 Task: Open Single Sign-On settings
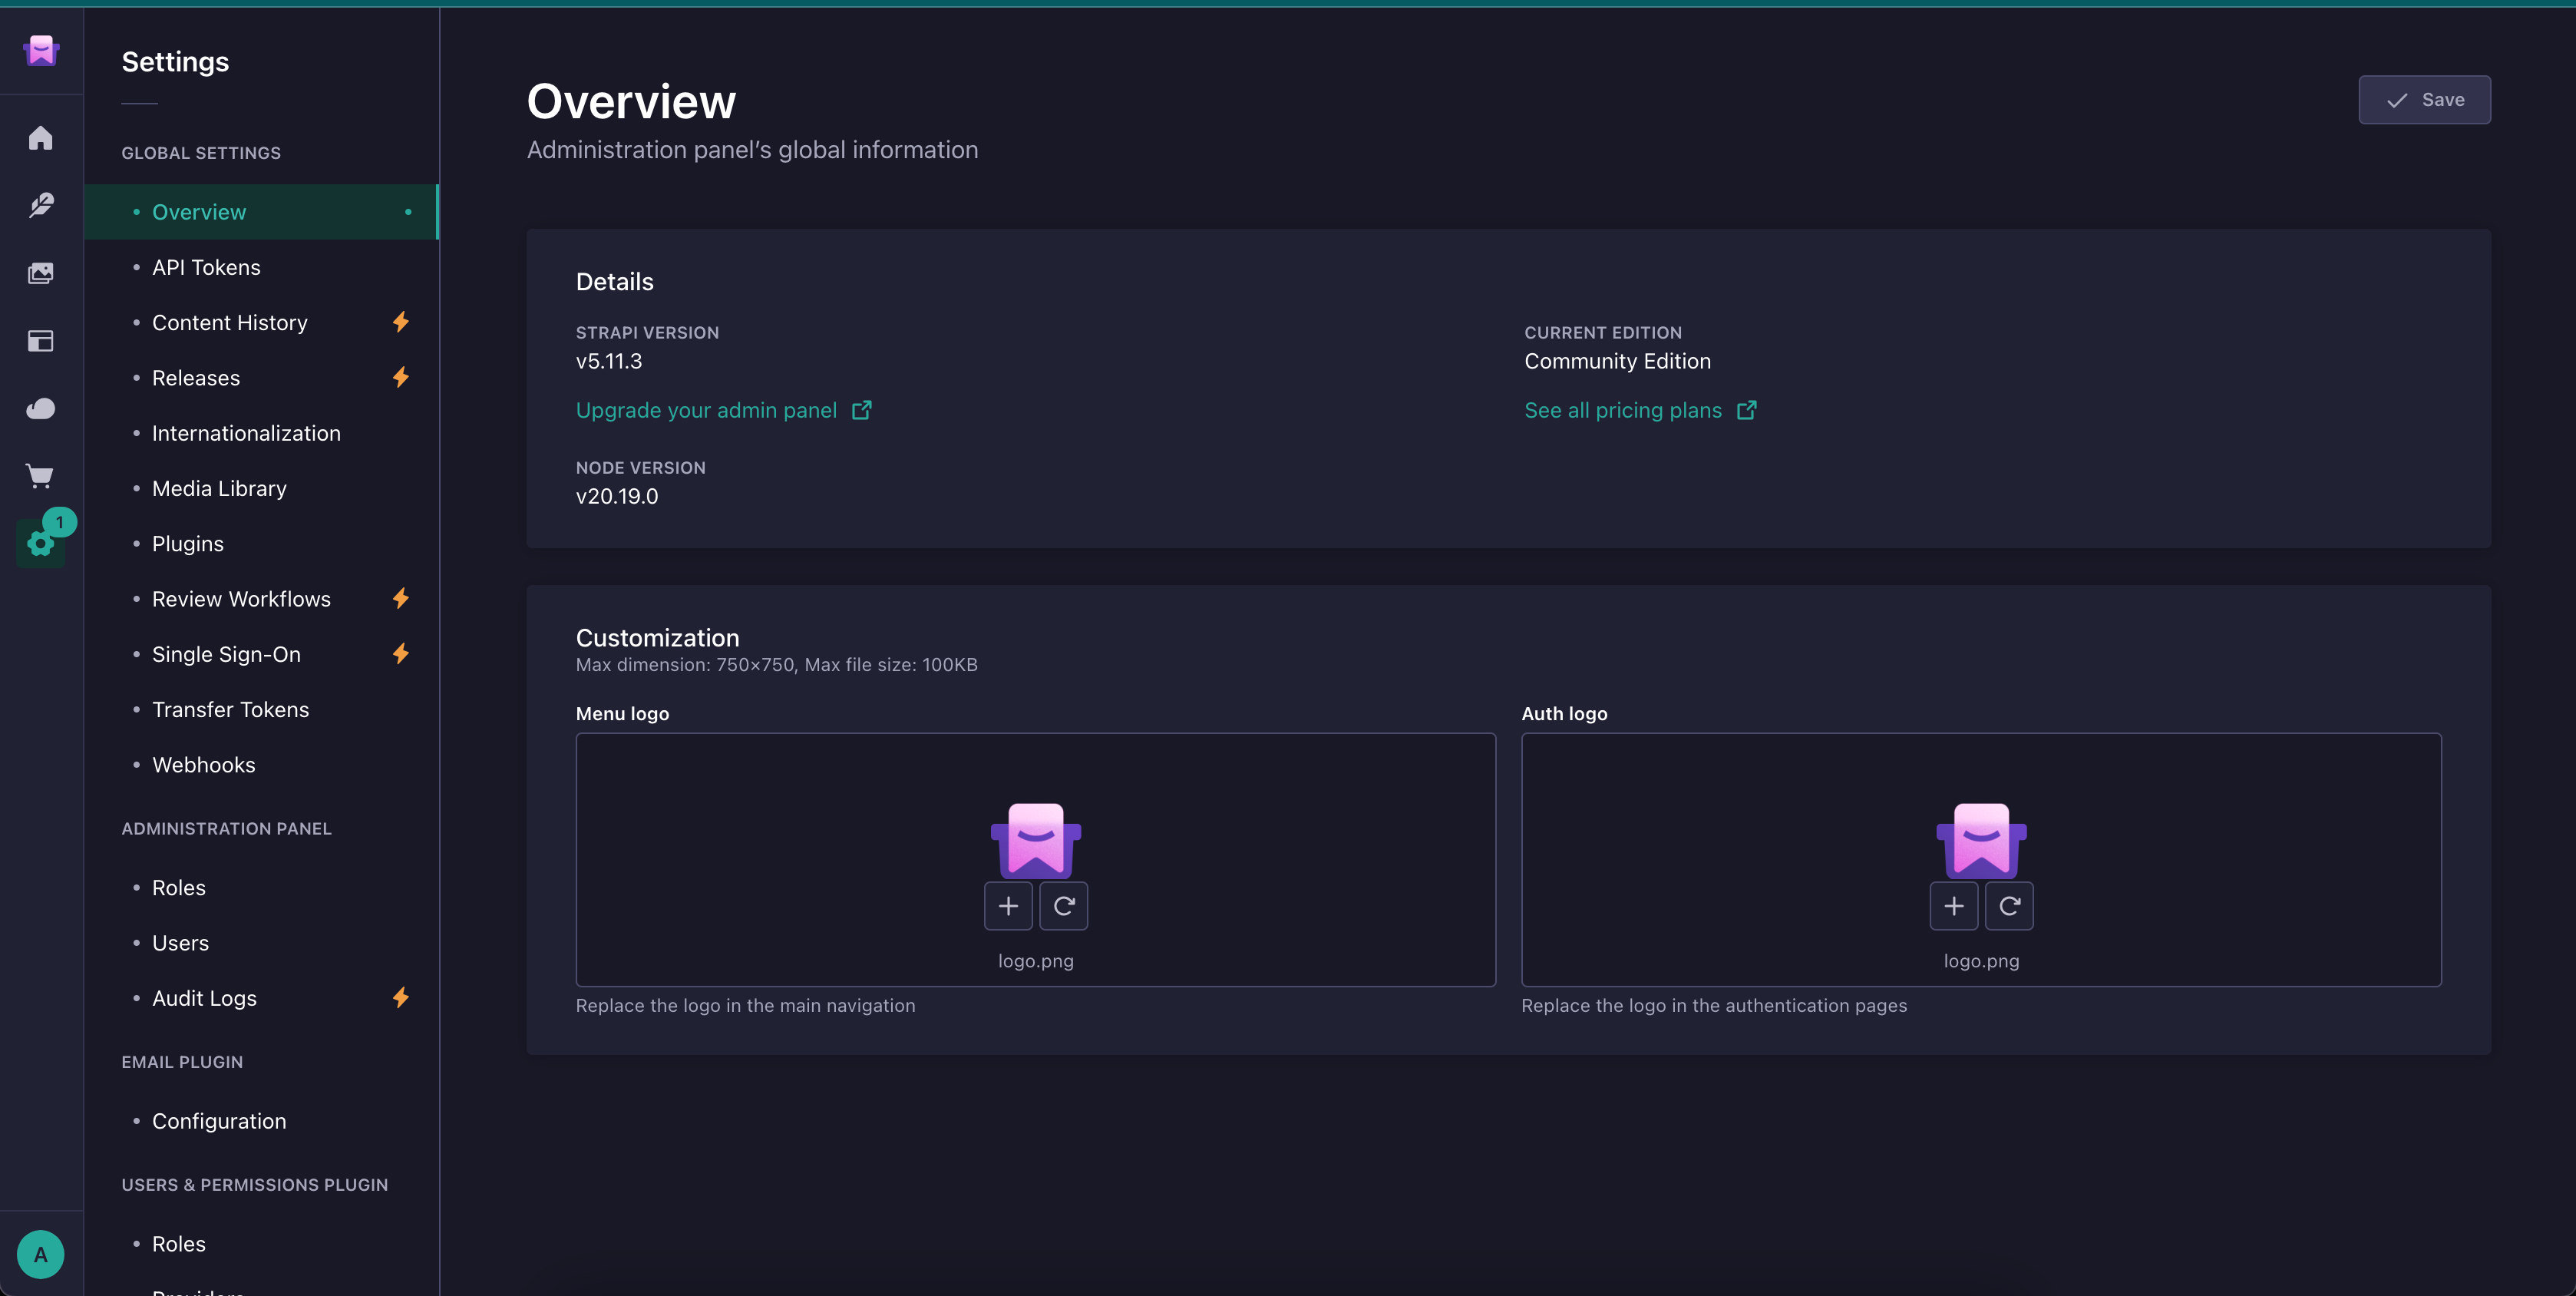coord(261,654)
